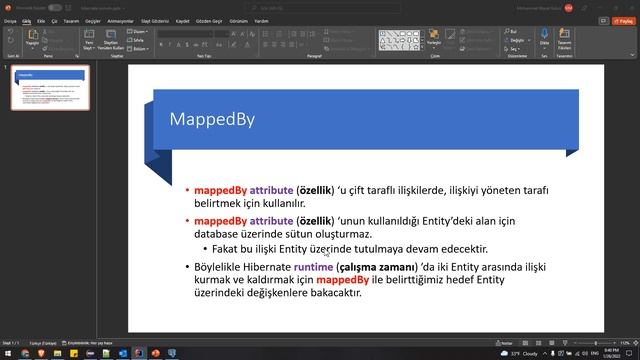Click the text highlight color icon
640x360 pixels.
[234, 44]
